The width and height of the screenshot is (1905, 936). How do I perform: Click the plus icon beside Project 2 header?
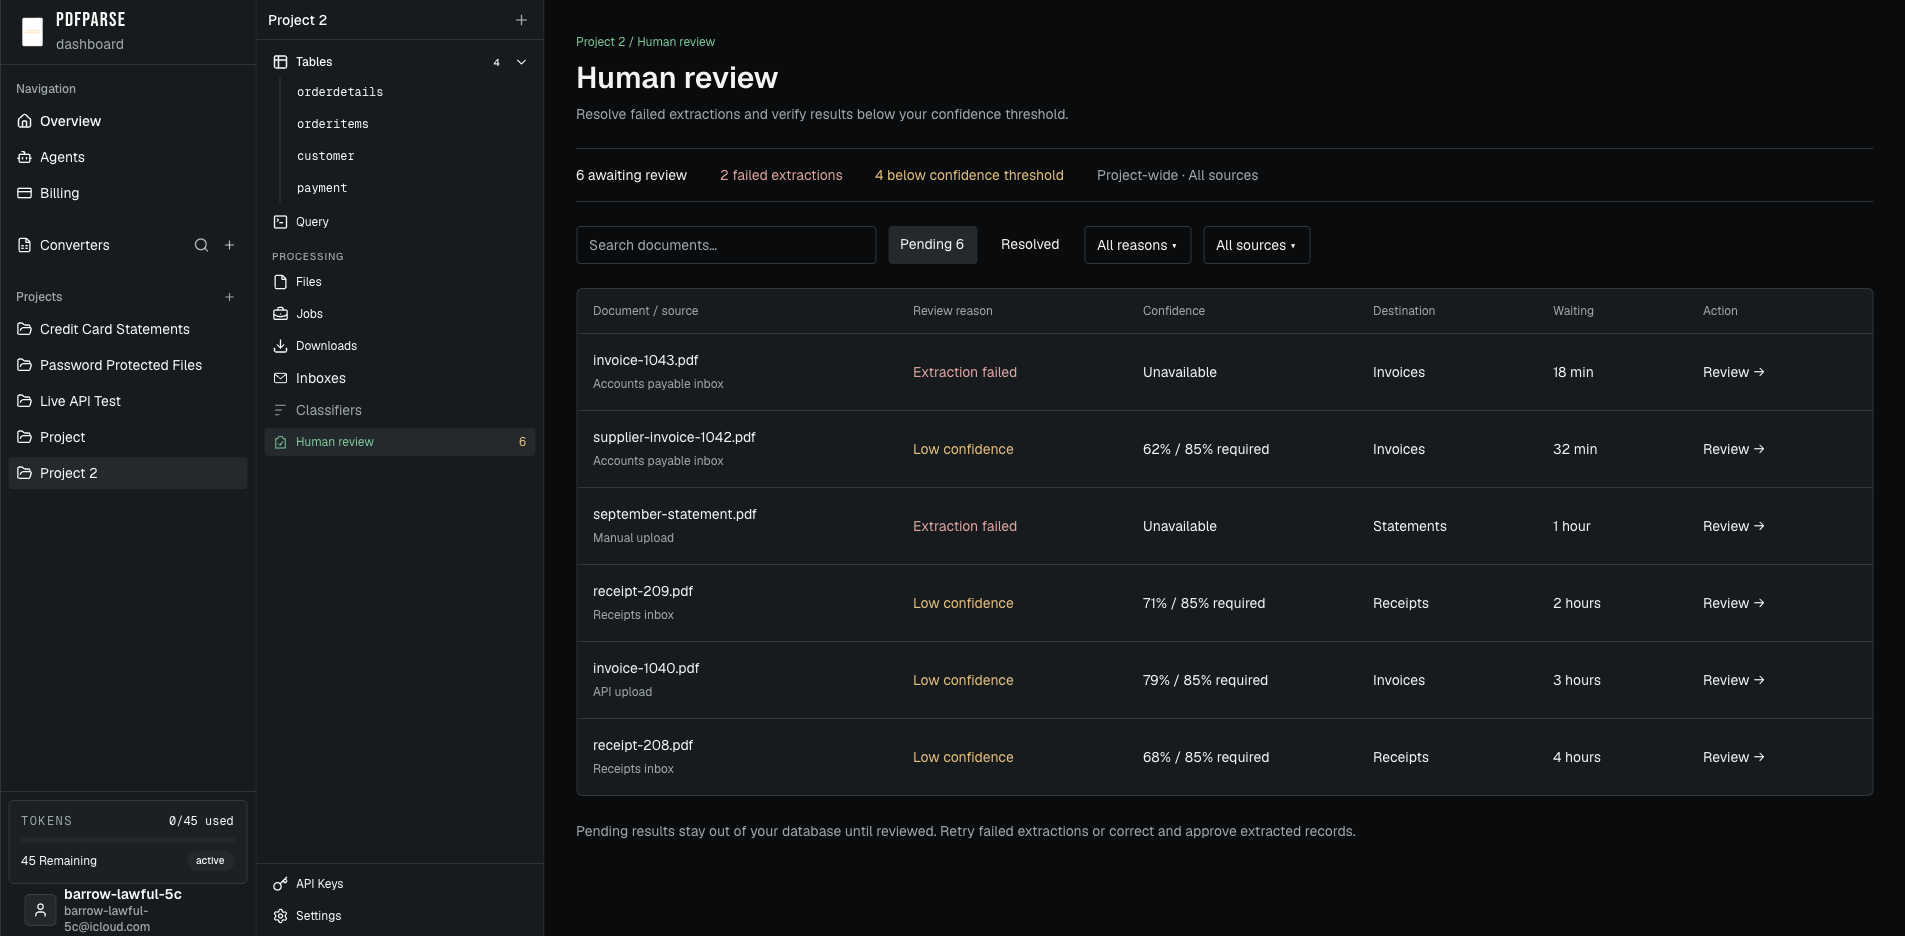(x=521, y=20)
